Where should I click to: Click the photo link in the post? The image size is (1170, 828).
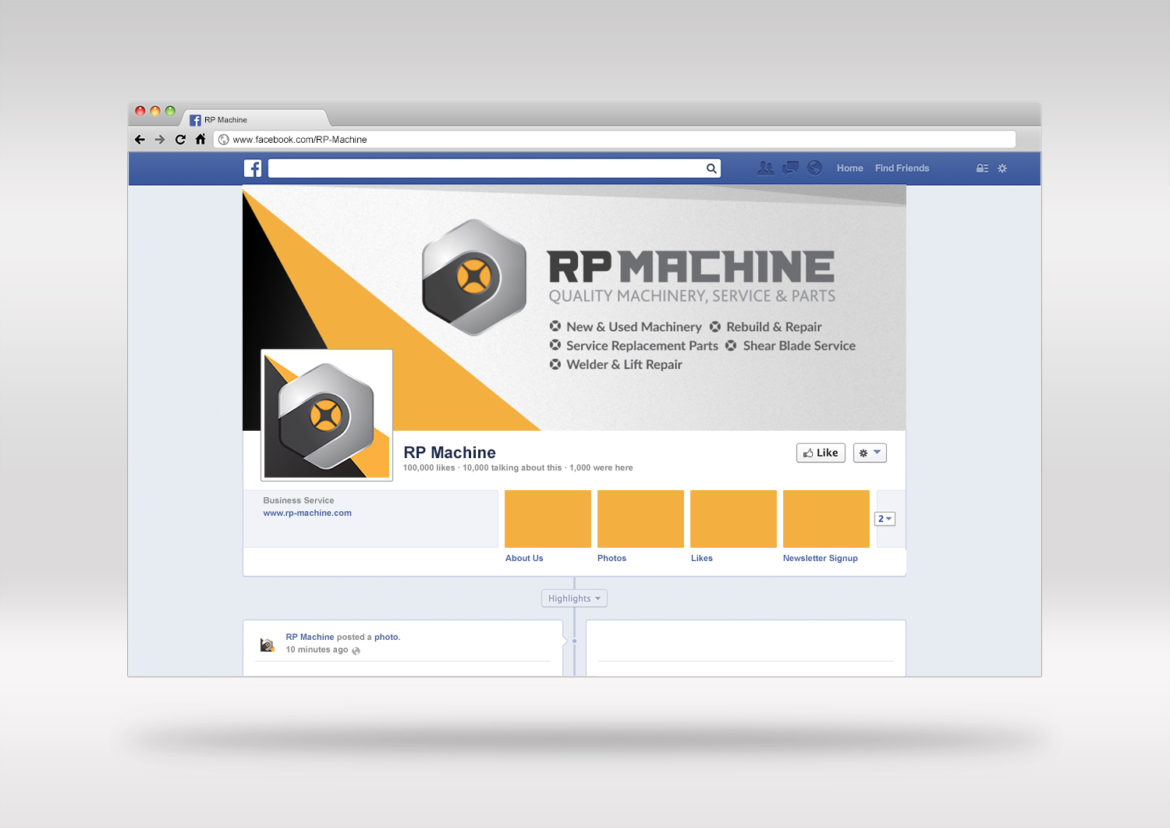point(385,636)
